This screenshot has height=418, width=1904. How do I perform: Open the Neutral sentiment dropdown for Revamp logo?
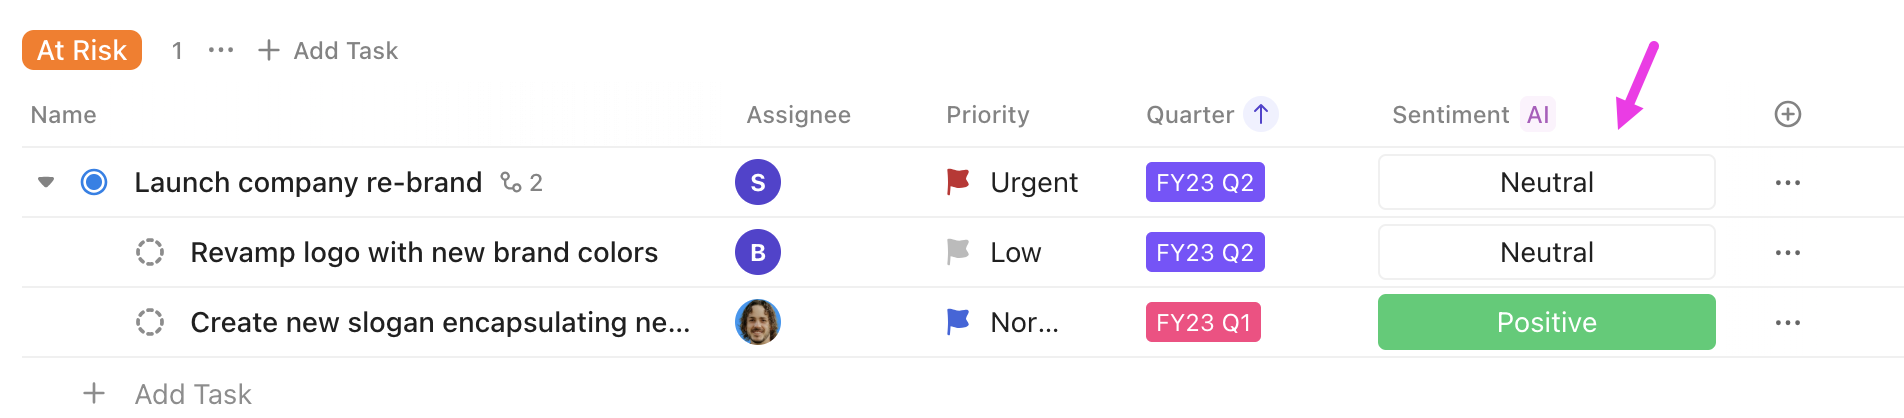pyautogui.click(x=1546, y=252)
